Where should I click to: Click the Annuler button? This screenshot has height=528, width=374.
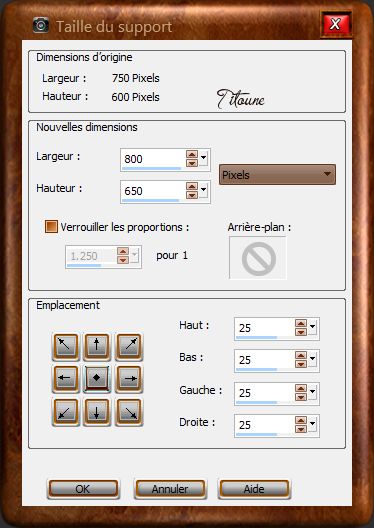tap(170, 489)
